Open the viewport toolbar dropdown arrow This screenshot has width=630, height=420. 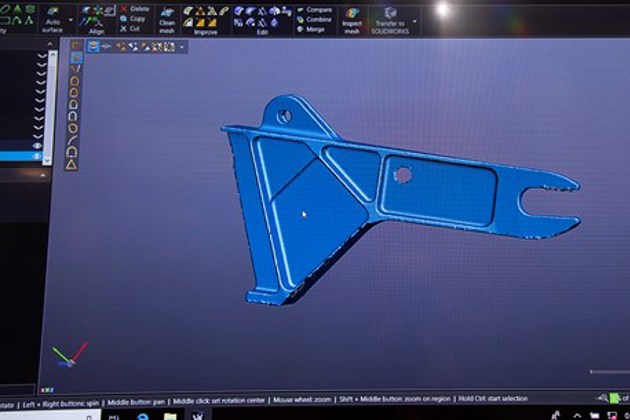pyautogui.click(x=182, y=47)
